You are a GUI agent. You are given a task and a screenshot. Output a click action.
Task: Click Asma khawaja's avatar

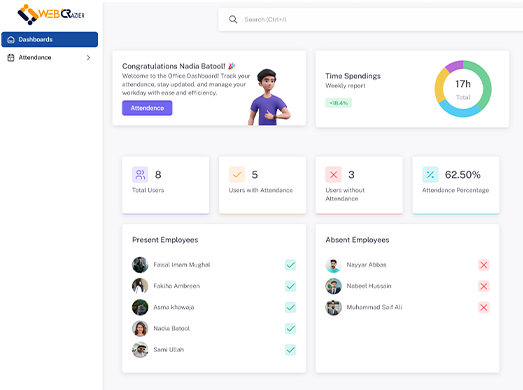click(x=140, y=307)
